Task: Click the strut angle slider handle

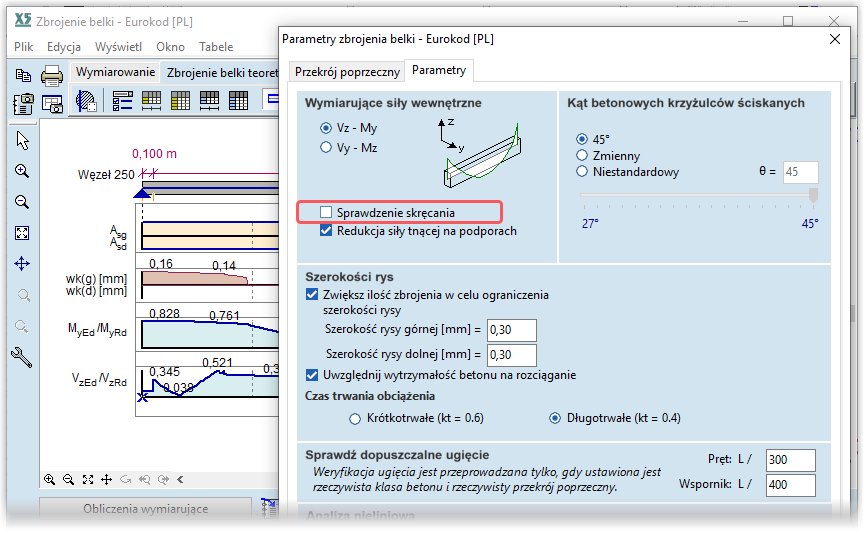Action: tap(813, 195)
